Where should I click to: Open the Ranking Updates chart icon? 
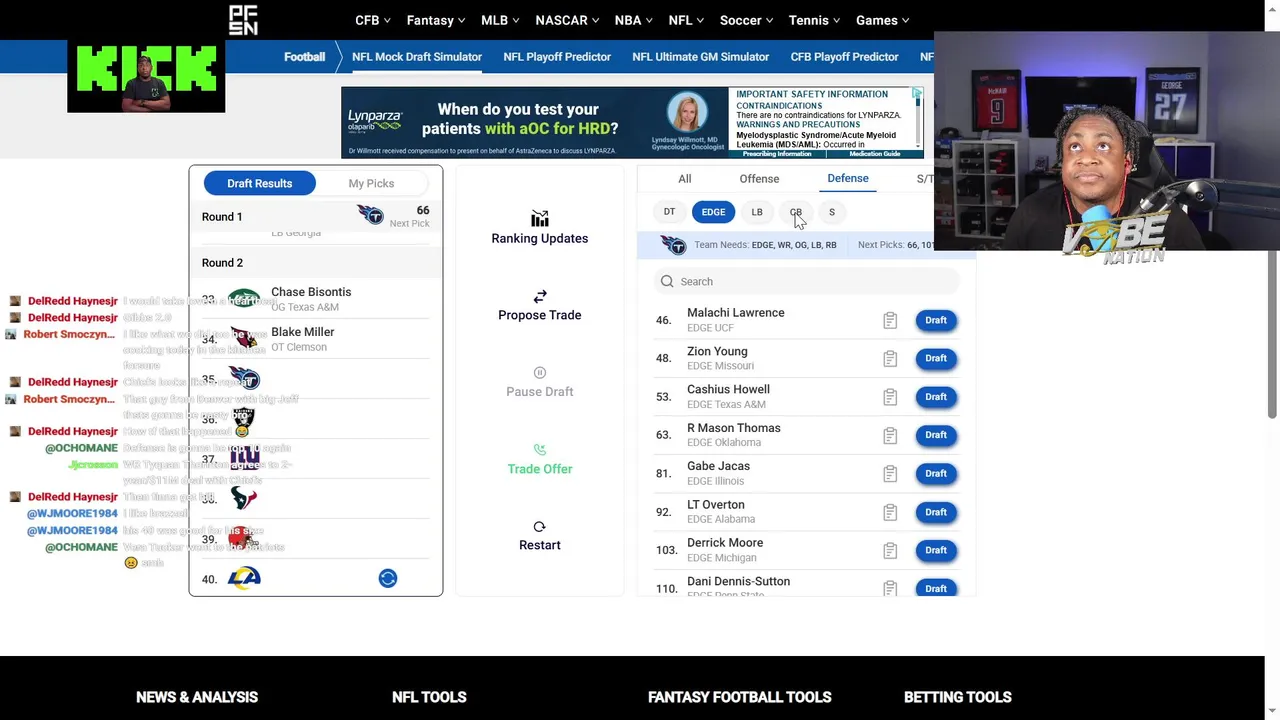coord(540,219)
